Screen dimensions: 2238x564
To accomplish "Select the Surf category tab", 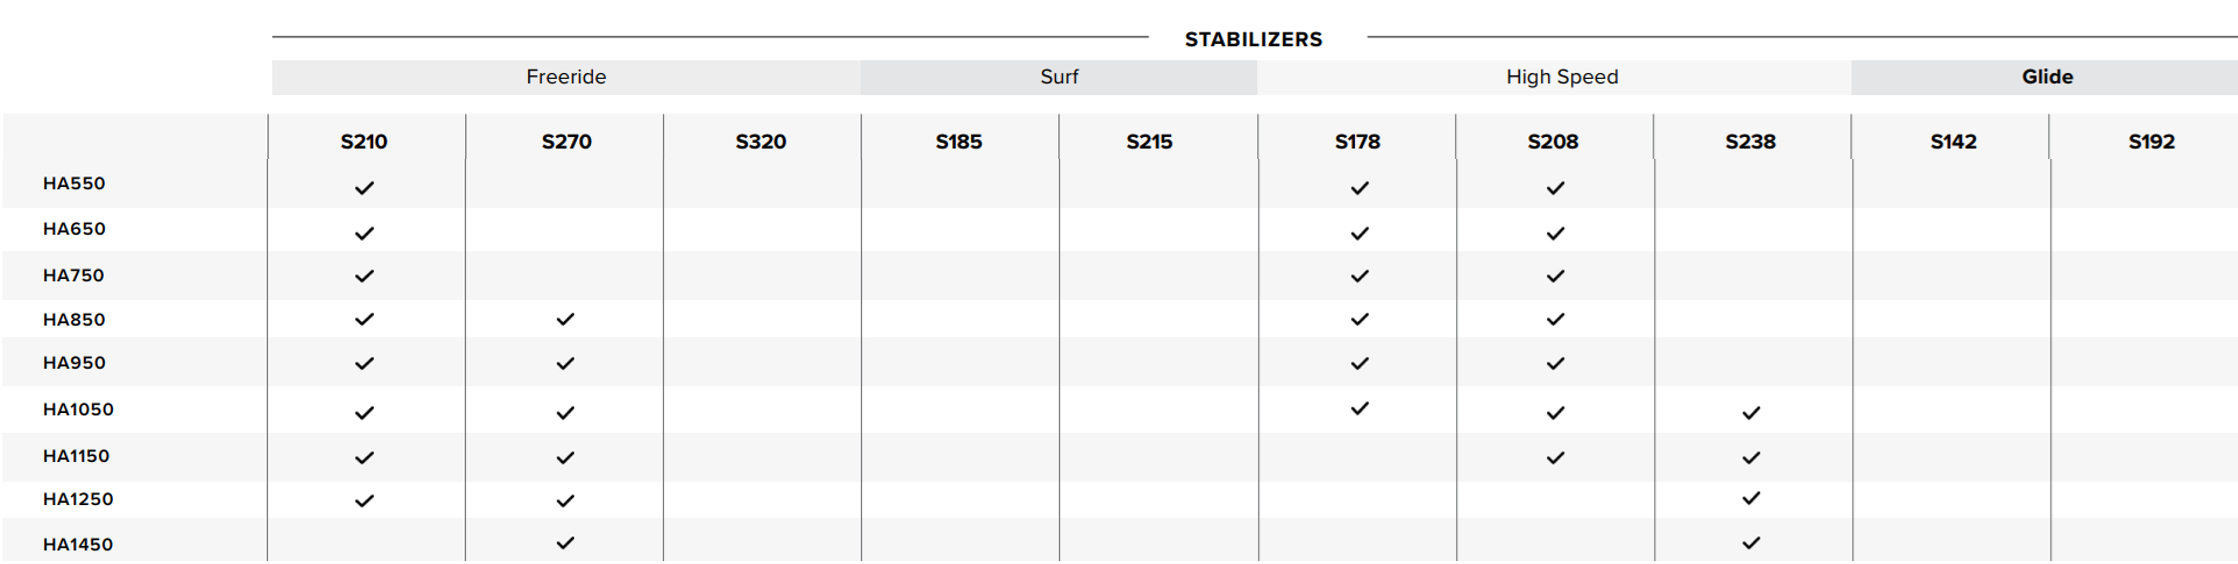I will coord(1059,77).
